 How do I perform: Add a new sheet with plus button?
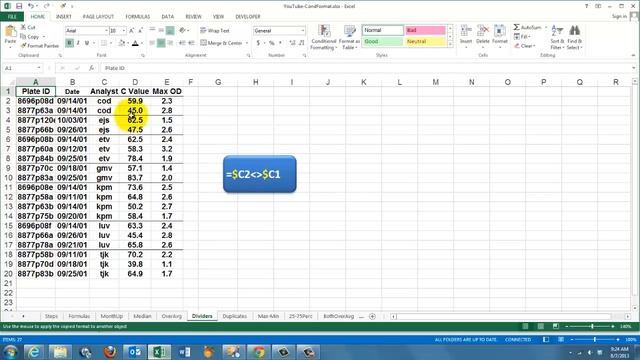coord(372,316)
